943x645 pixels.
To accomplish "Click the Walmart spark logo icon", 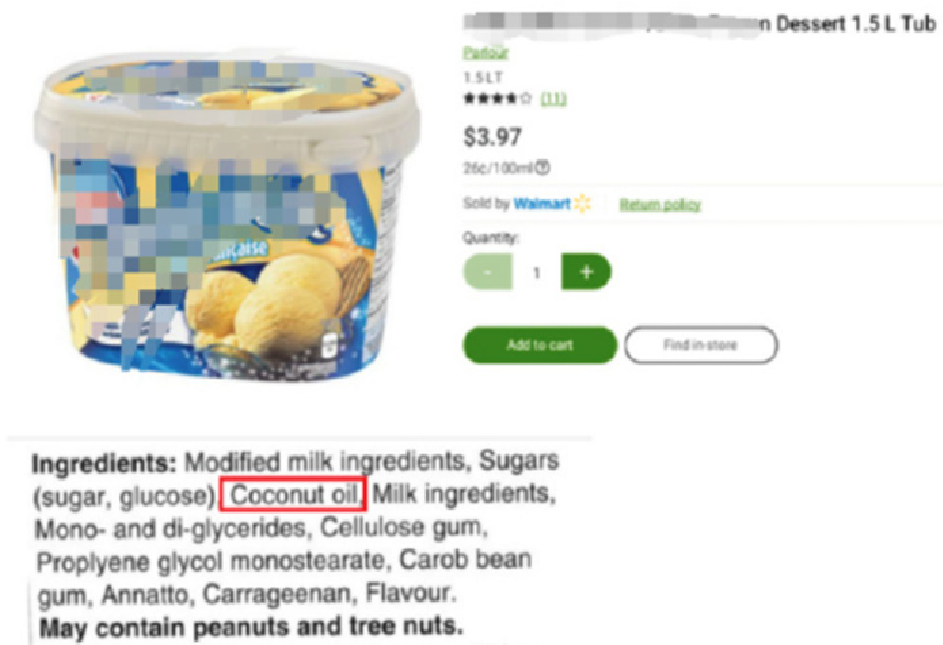I will (x=582, y=204).
